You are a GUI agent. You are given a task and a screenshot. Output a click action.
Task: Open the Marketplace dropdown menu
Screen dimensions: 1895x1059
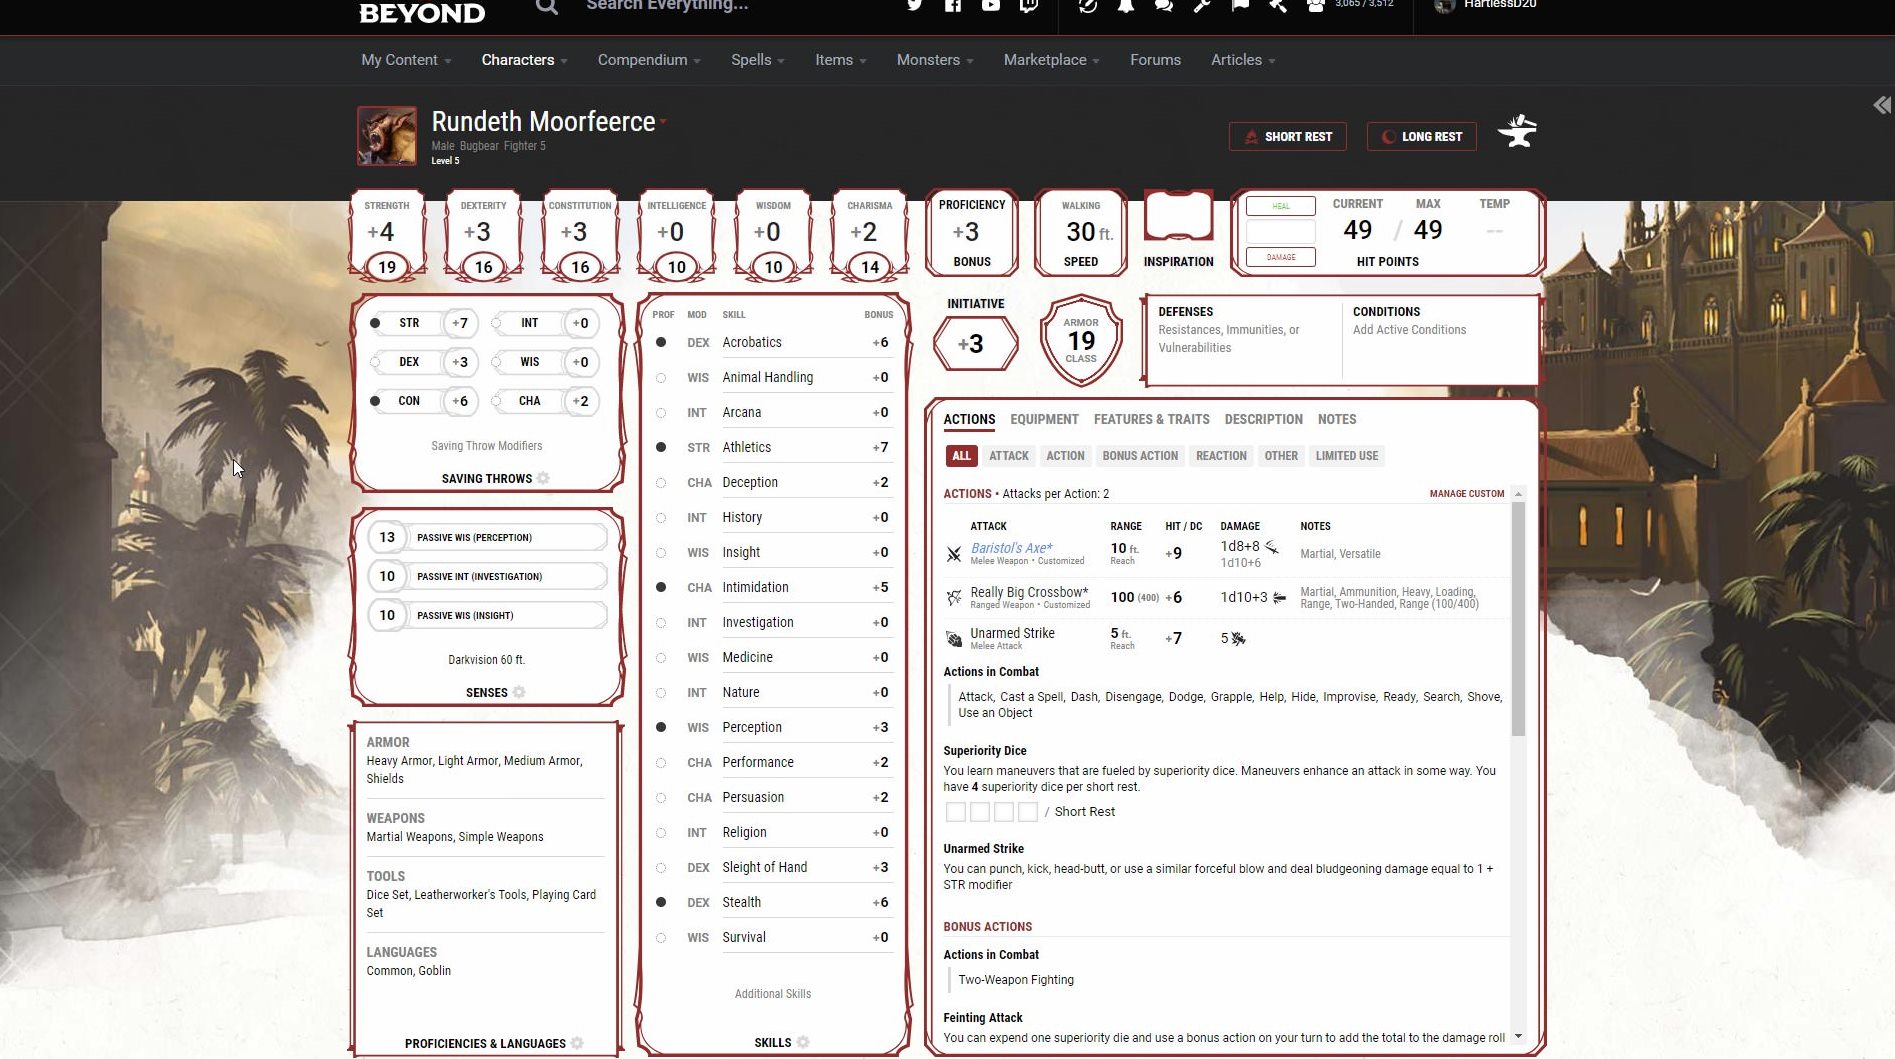(x=1051, y=60)
